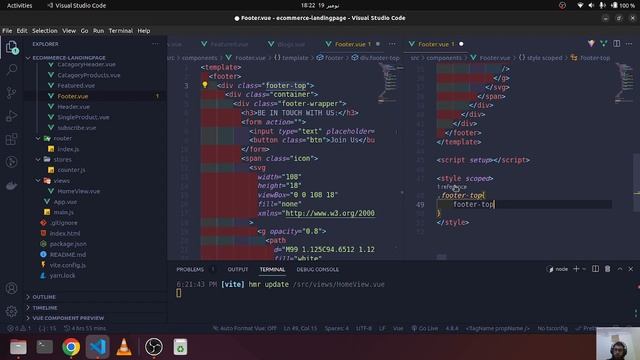Click UTF-8 encoding in status bar

(x=364, y=328)
